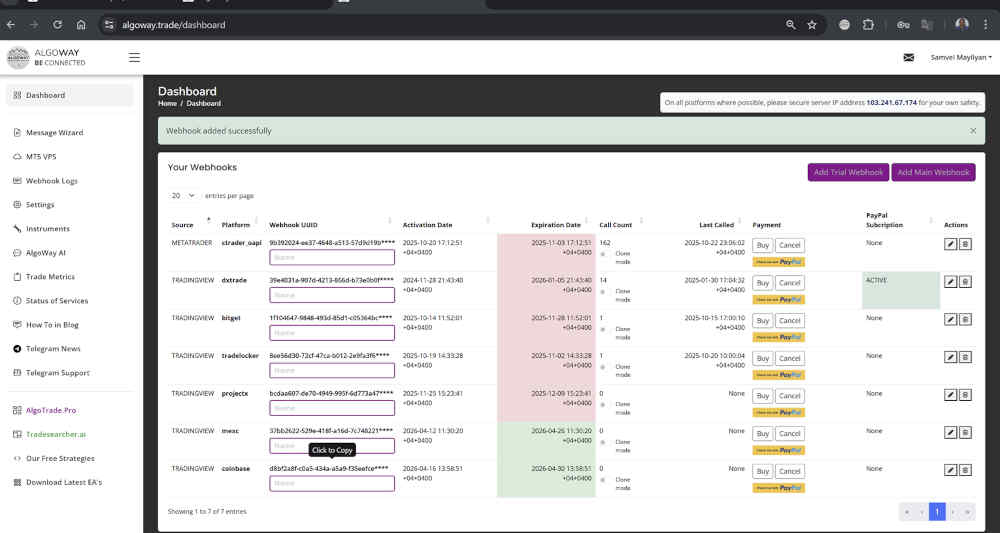Click Add Main Webhook button
The width and height of the screenshot is (1000, 533).
pyautogui.click(x=934, y=172)
